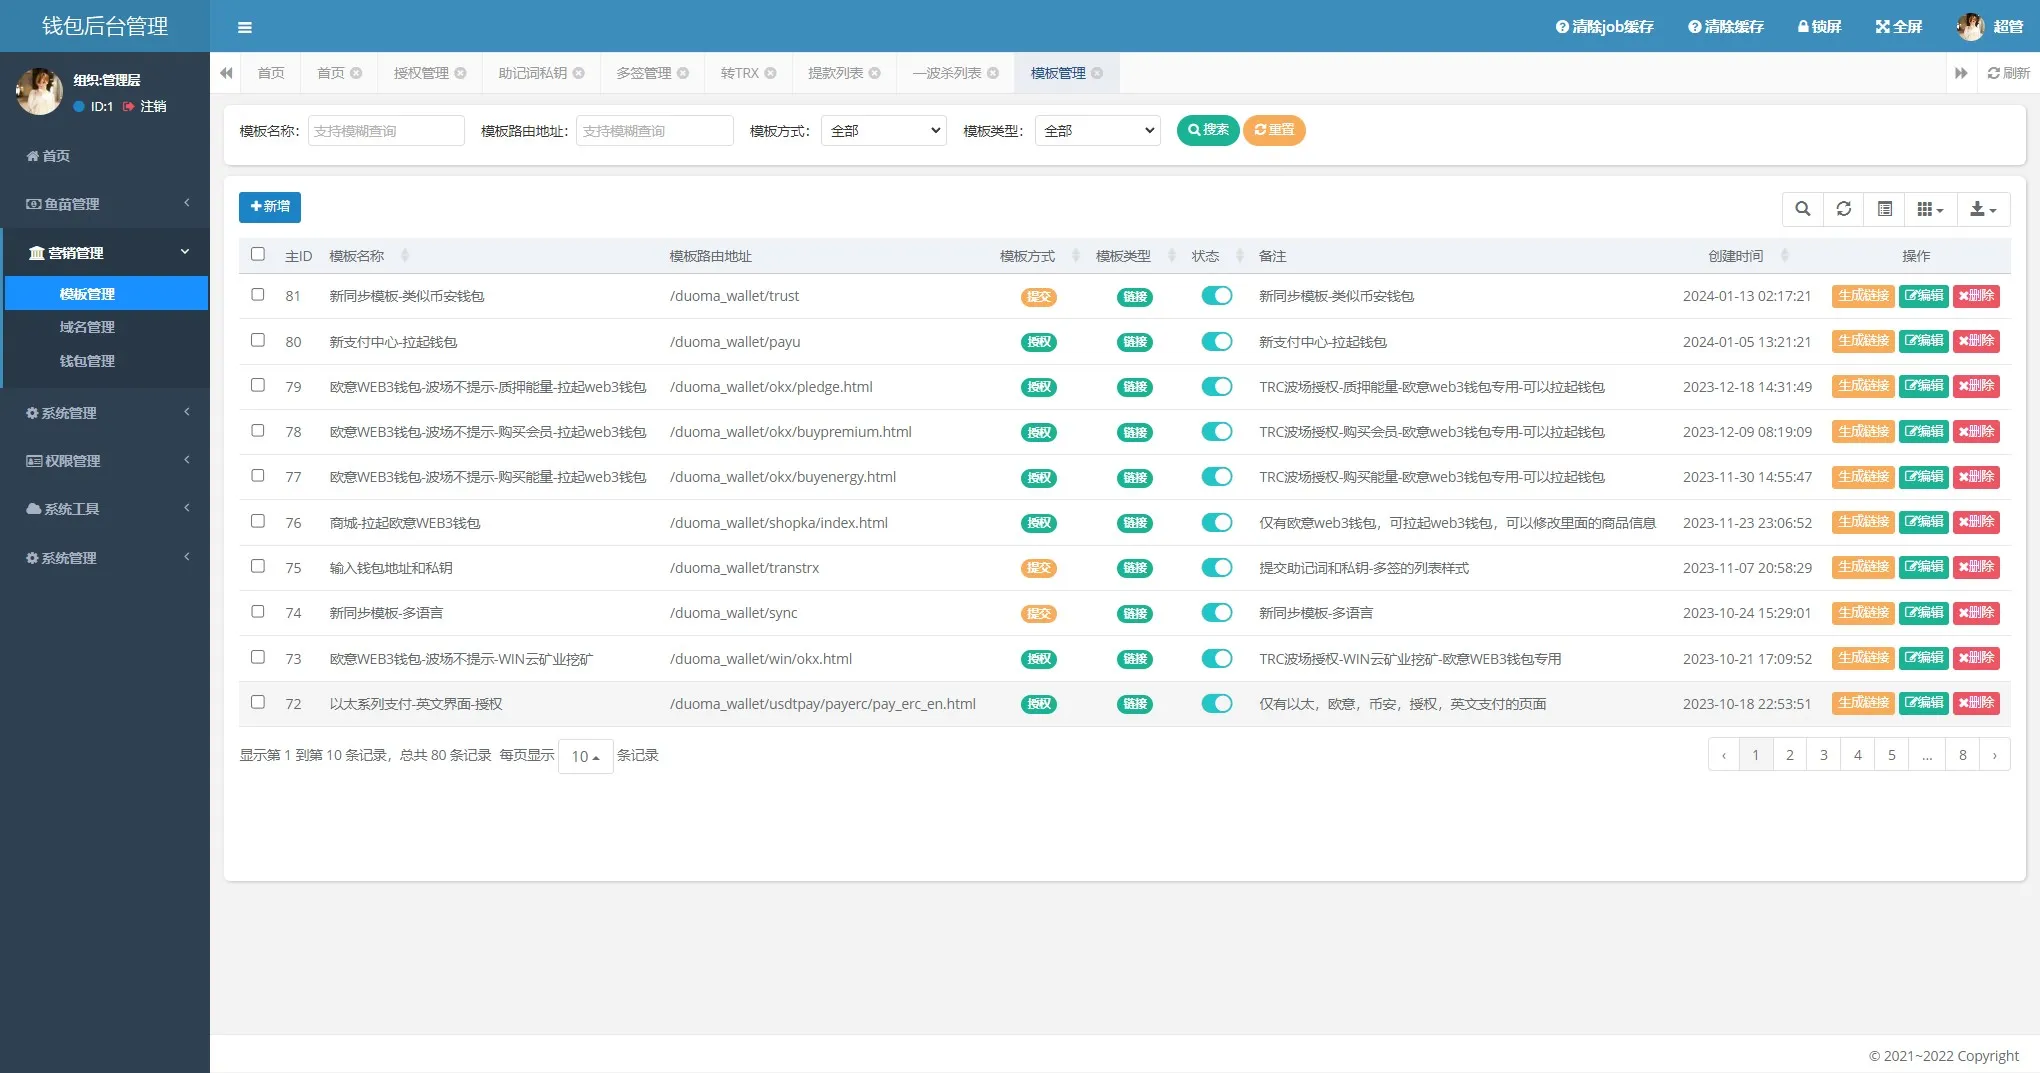Open the columns selector dropdown
Image resolution: width=2040 pixels, height=1073 pixels.
point(1929,209)
